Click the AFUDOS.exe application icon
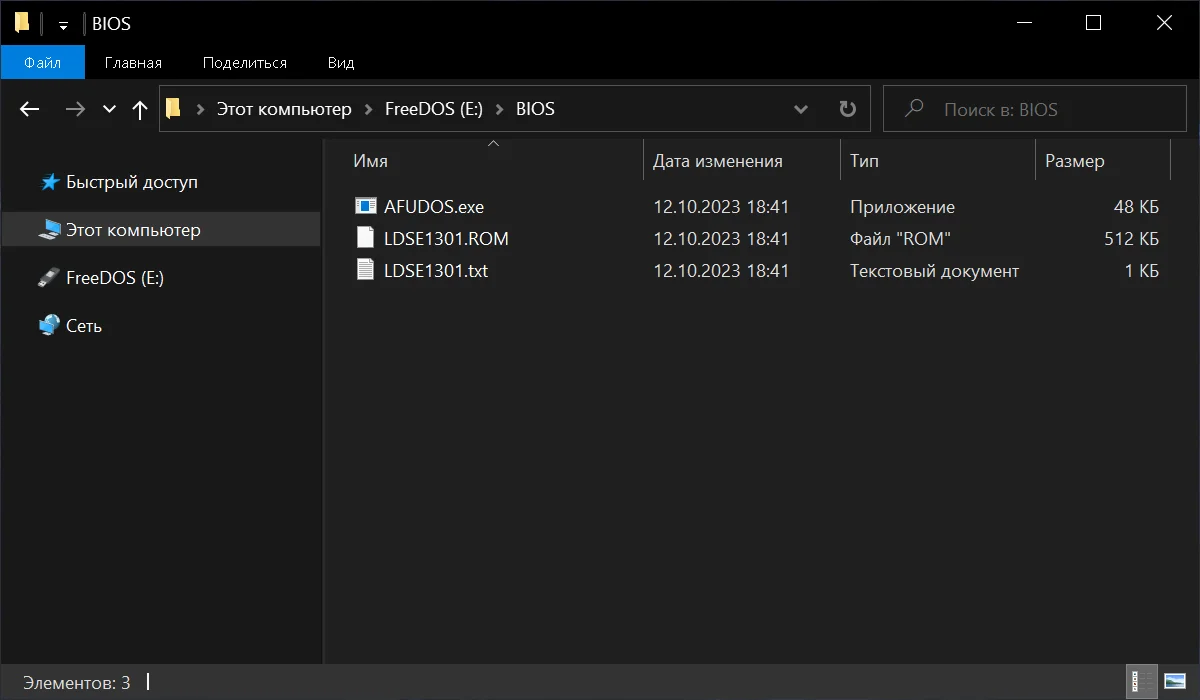This screenshot has height=700, width=1200. (366, 207)
